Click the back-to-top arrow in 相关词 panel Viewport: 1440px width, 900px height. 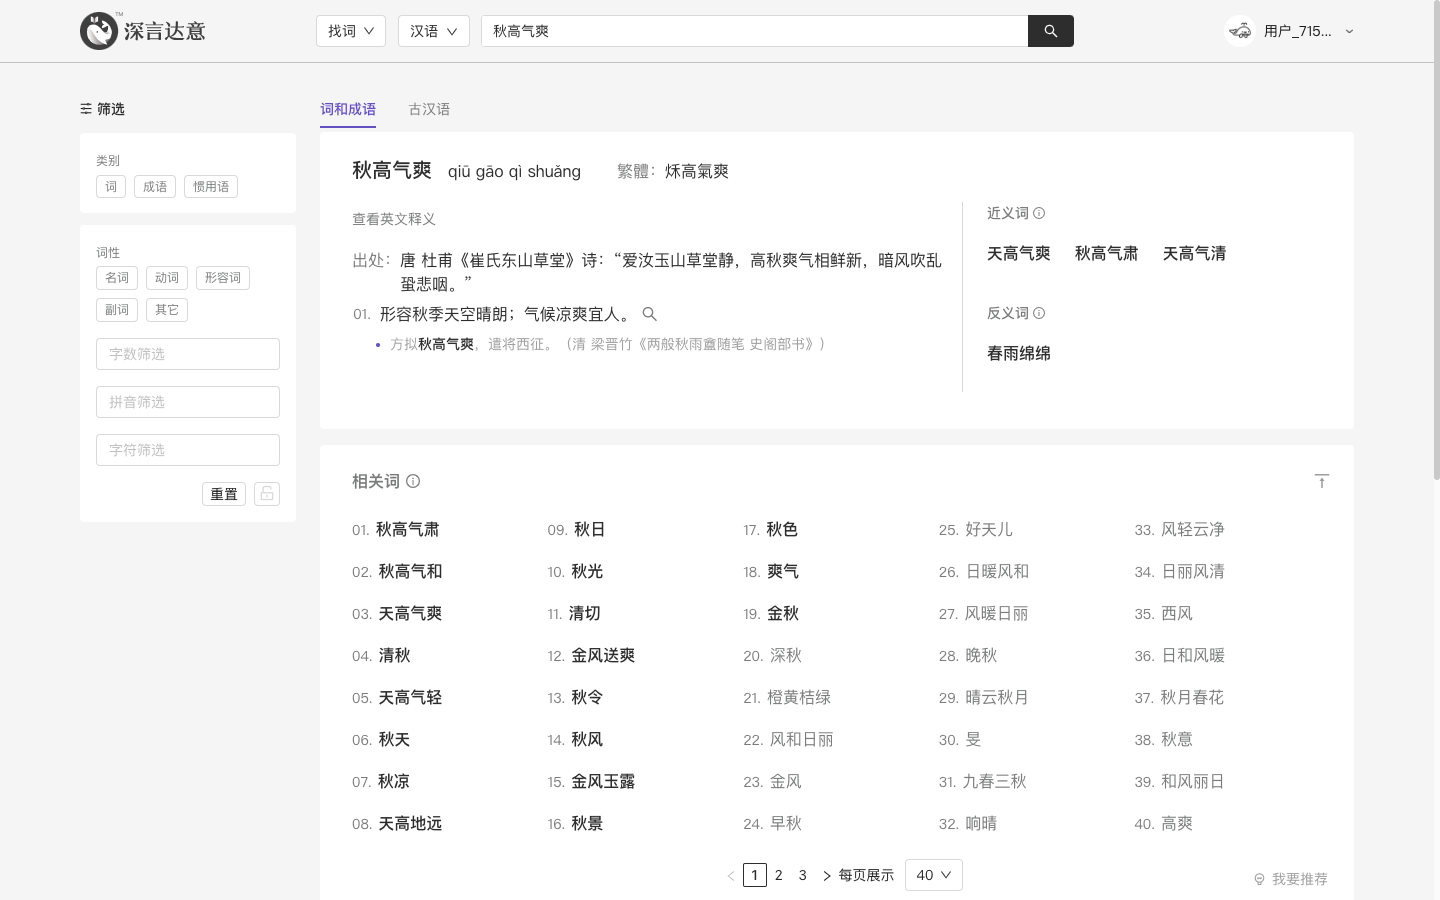(1322, 481)
